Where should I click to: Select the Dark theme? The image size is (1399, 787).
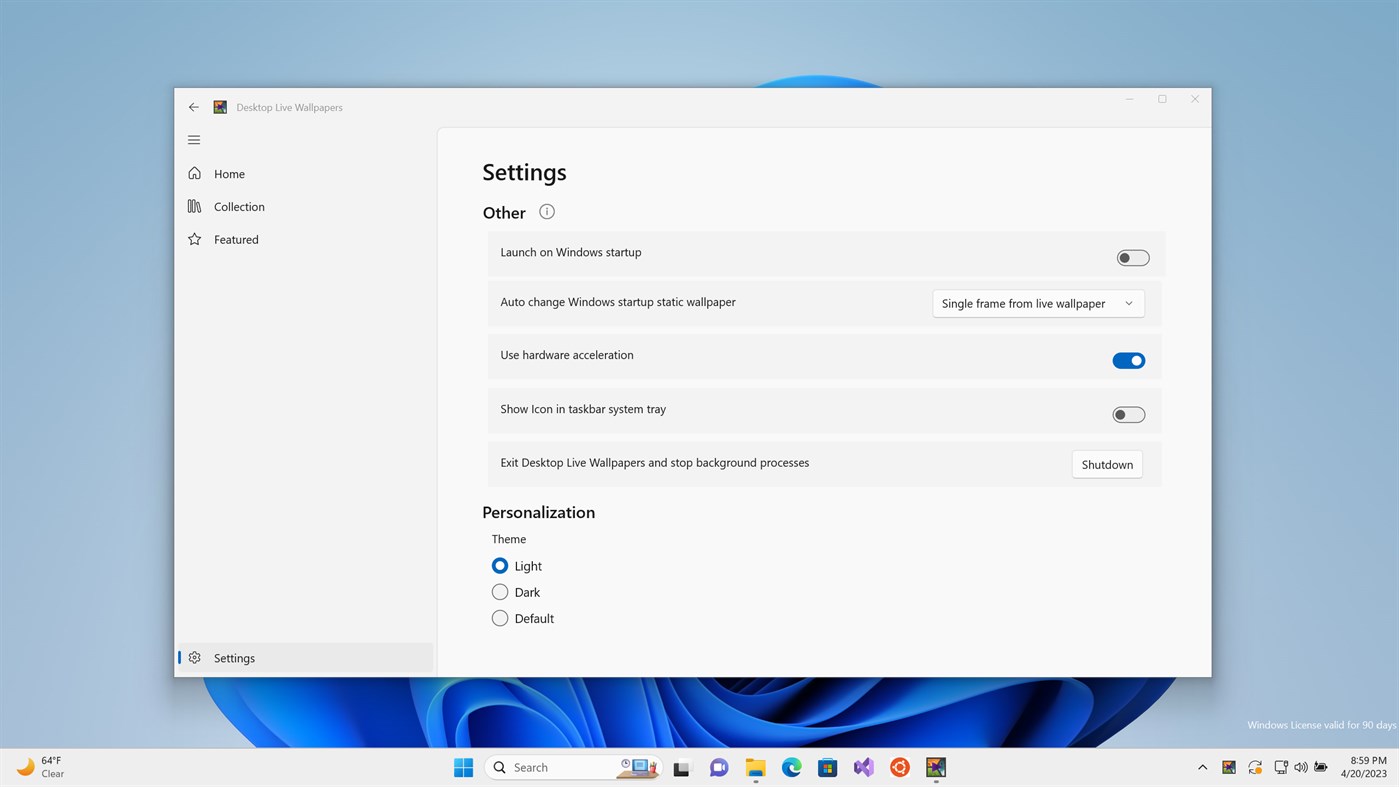499,591
